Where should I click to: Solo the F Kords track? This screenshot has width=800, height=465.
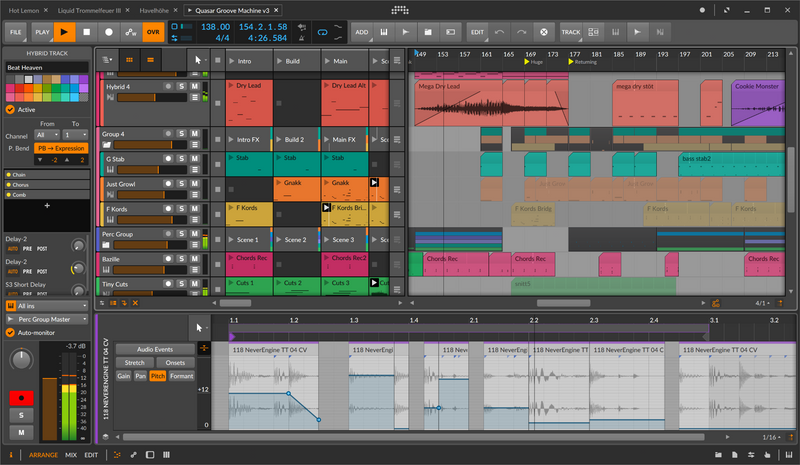pos(182,209)
